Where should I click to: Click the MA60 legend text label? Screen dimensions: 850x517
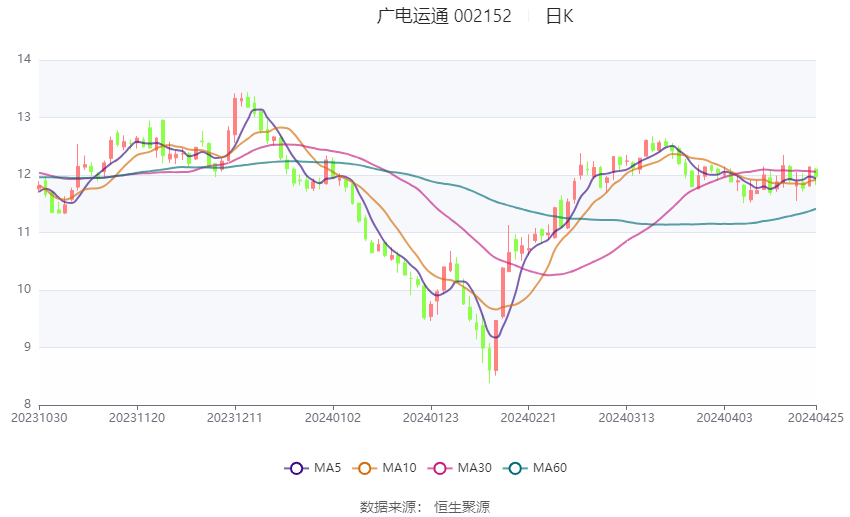click(x=549, y=467)
